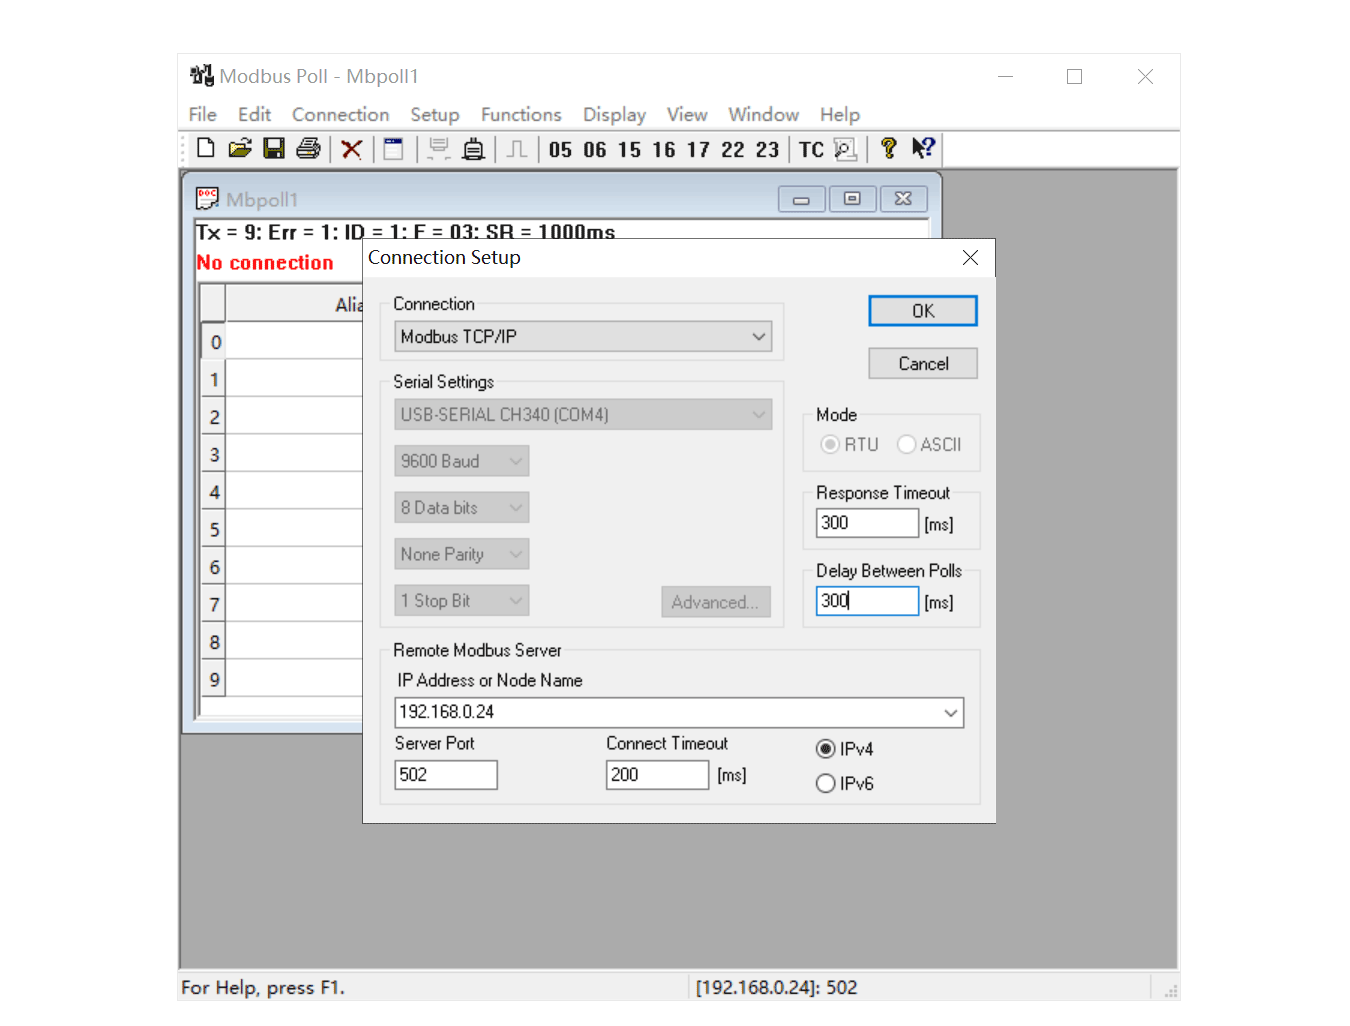Confirm settings with the OK button
Image resolution: width=1350 pixels, height=1026 pixels.
click(x=922, y=310)
